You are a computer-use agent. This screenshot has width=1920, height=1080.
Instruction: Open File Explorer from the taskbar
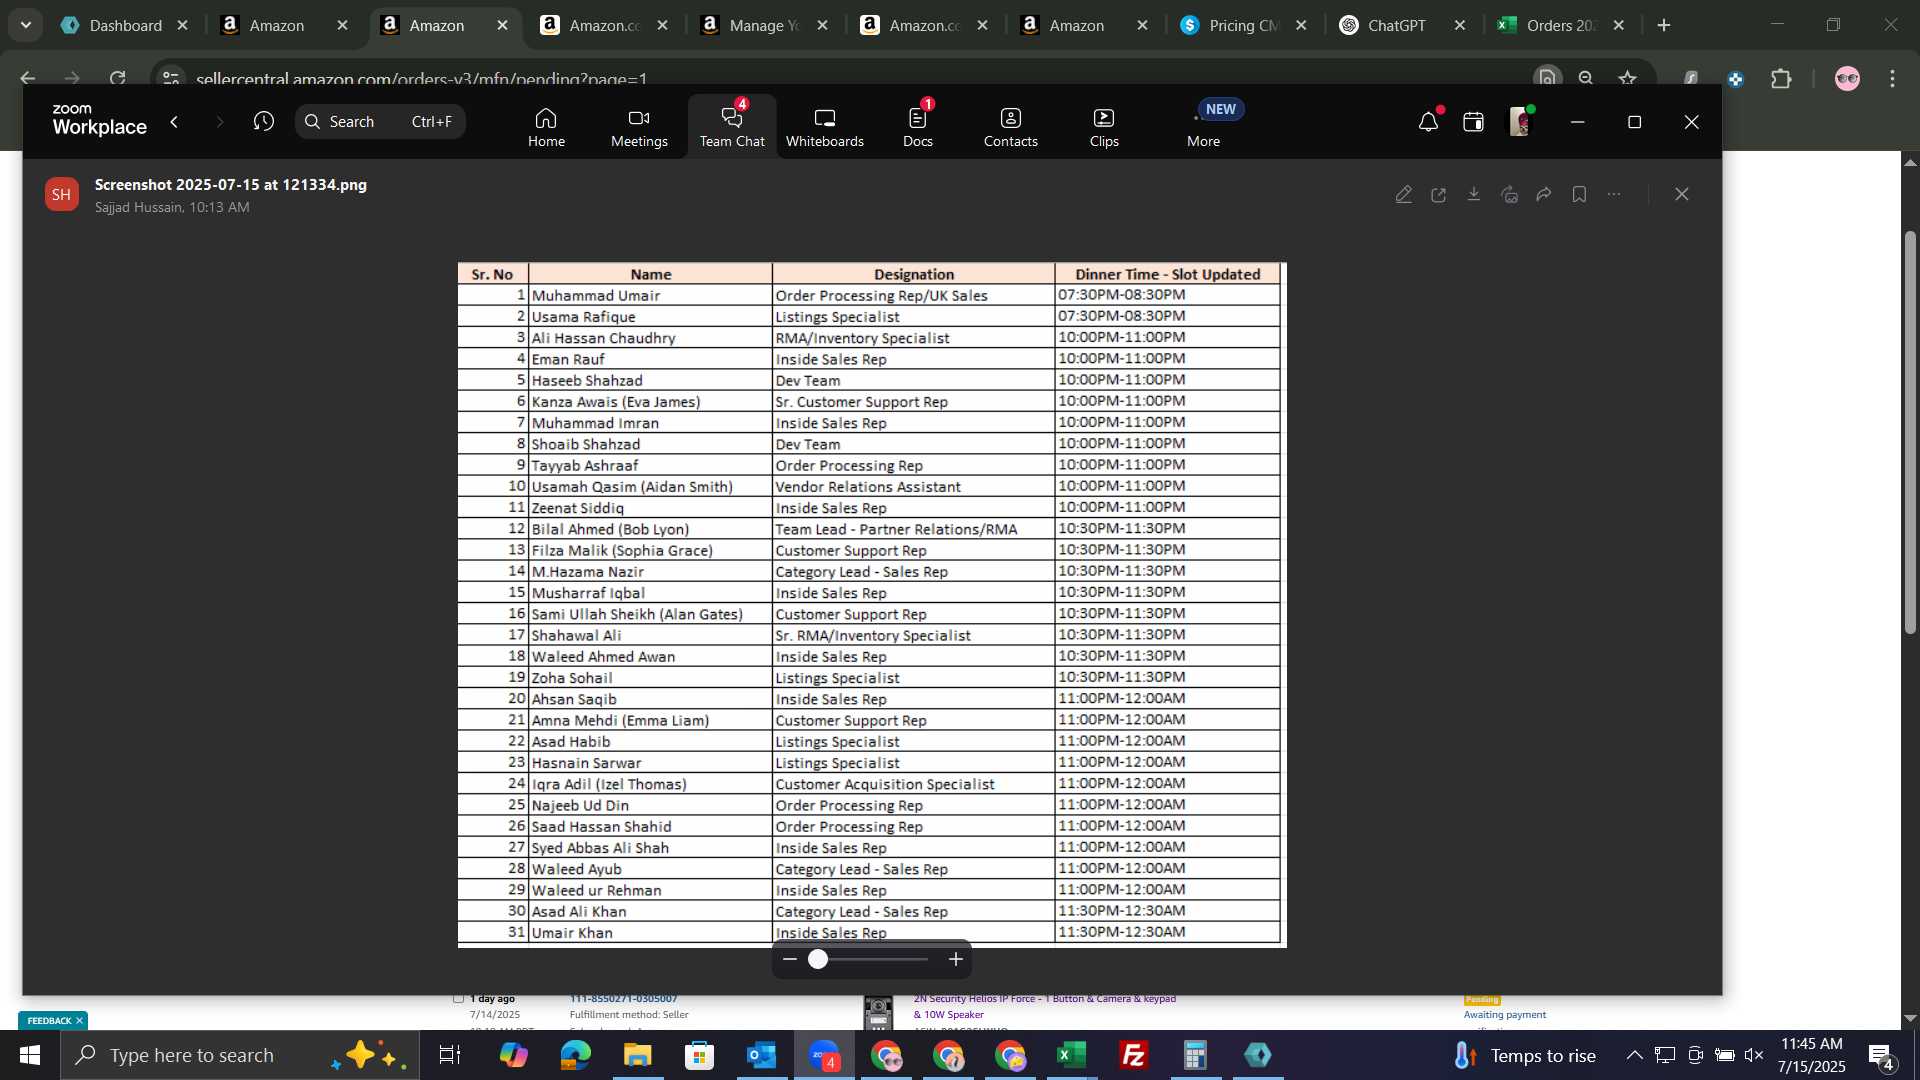(x=637, y=1055)
